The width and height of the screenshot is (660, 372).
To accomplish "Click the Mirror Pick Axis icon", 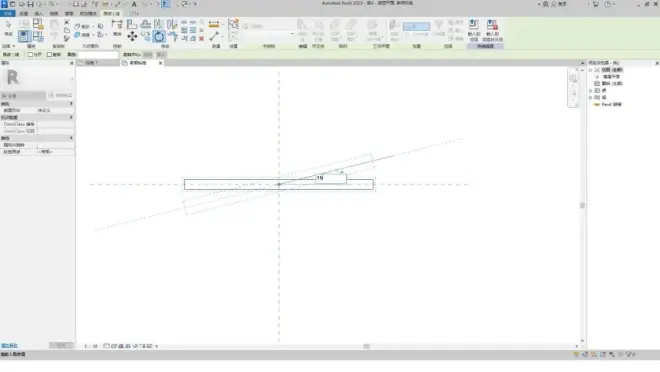I will coord(159,24).
